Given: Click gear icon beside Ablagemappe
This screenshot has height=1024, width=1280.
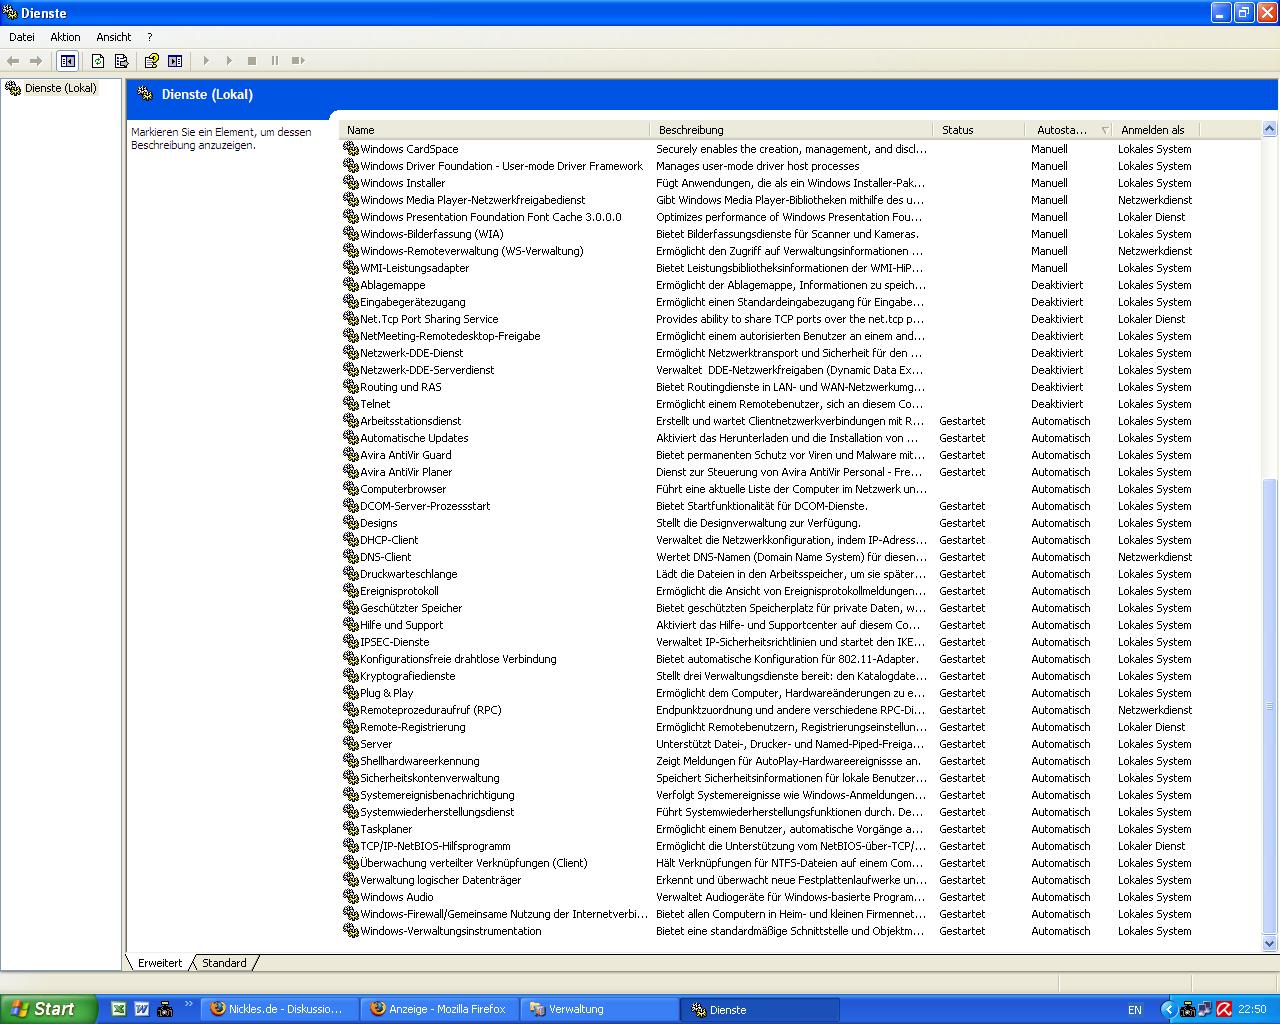Looking at the screenshot, I should [351, 284].
